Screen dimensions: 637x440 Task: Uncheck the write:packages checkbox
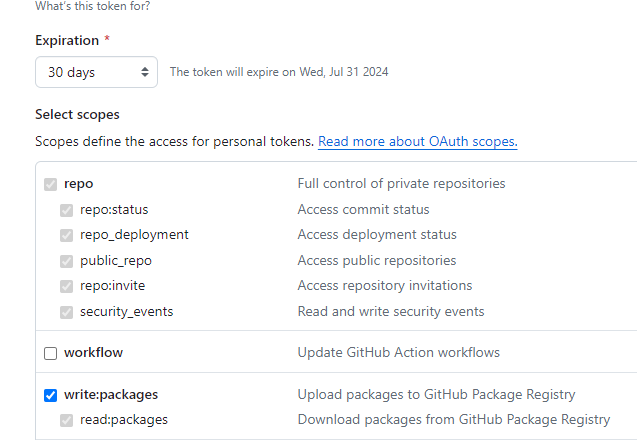click(x=51, y=395)
